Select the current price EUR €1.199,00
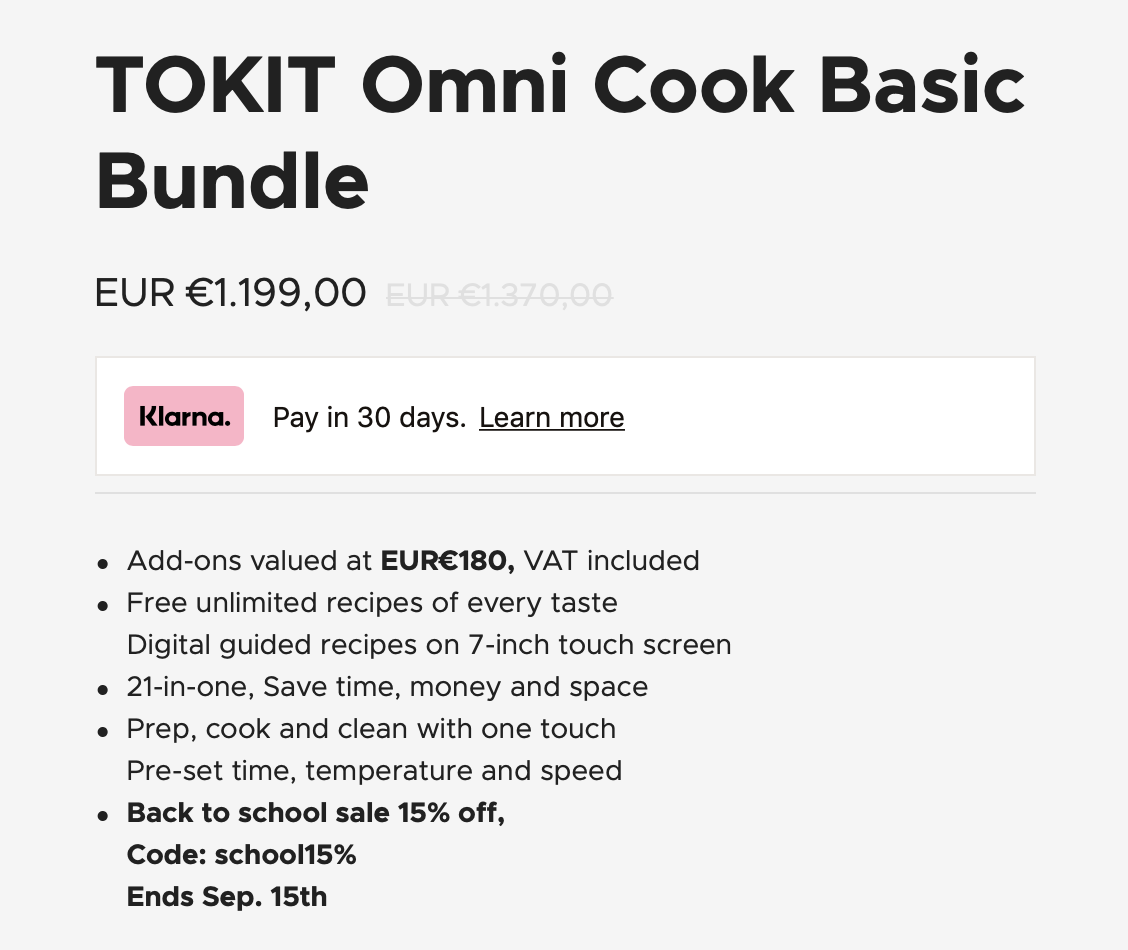This screenshot has width=1128, height=950. (x=230, y=293)
